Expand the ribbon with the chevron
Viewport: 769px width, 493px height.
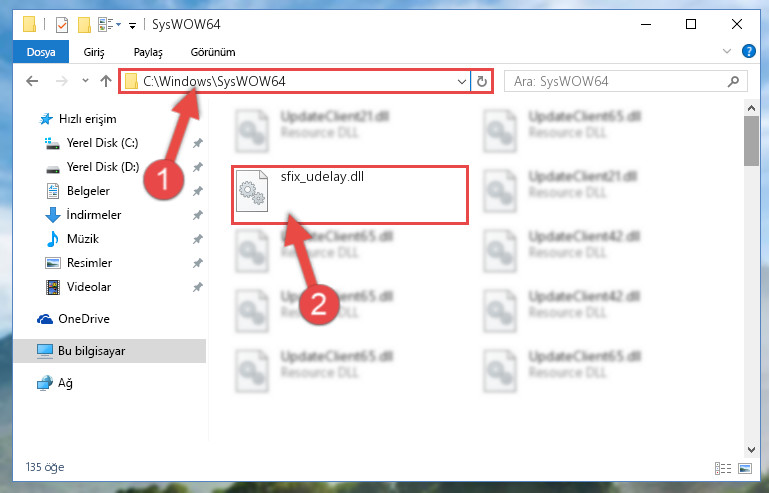click(x=727, y=51)
